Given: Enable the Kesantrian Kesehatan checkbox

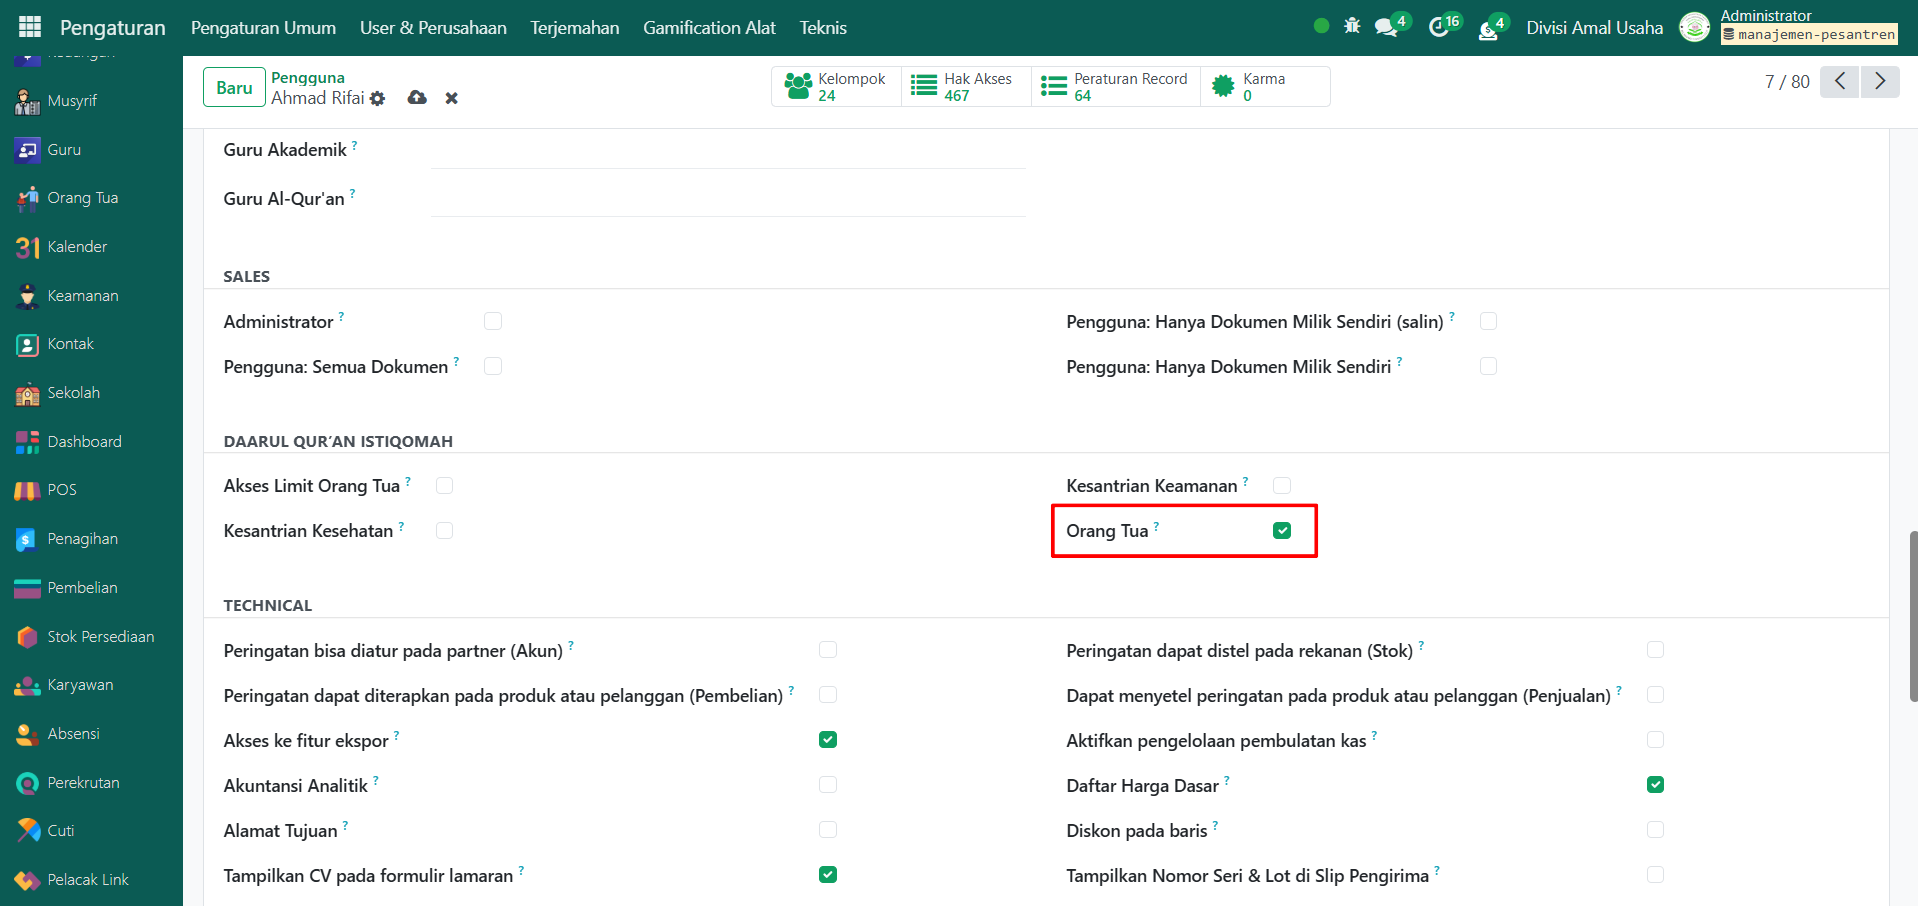Looking at the screenshot, I should click(445, 531).
